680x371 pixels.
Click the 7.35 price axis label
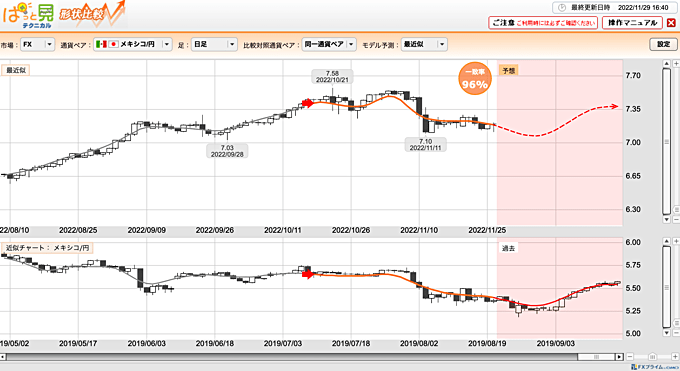coord(633,109)
